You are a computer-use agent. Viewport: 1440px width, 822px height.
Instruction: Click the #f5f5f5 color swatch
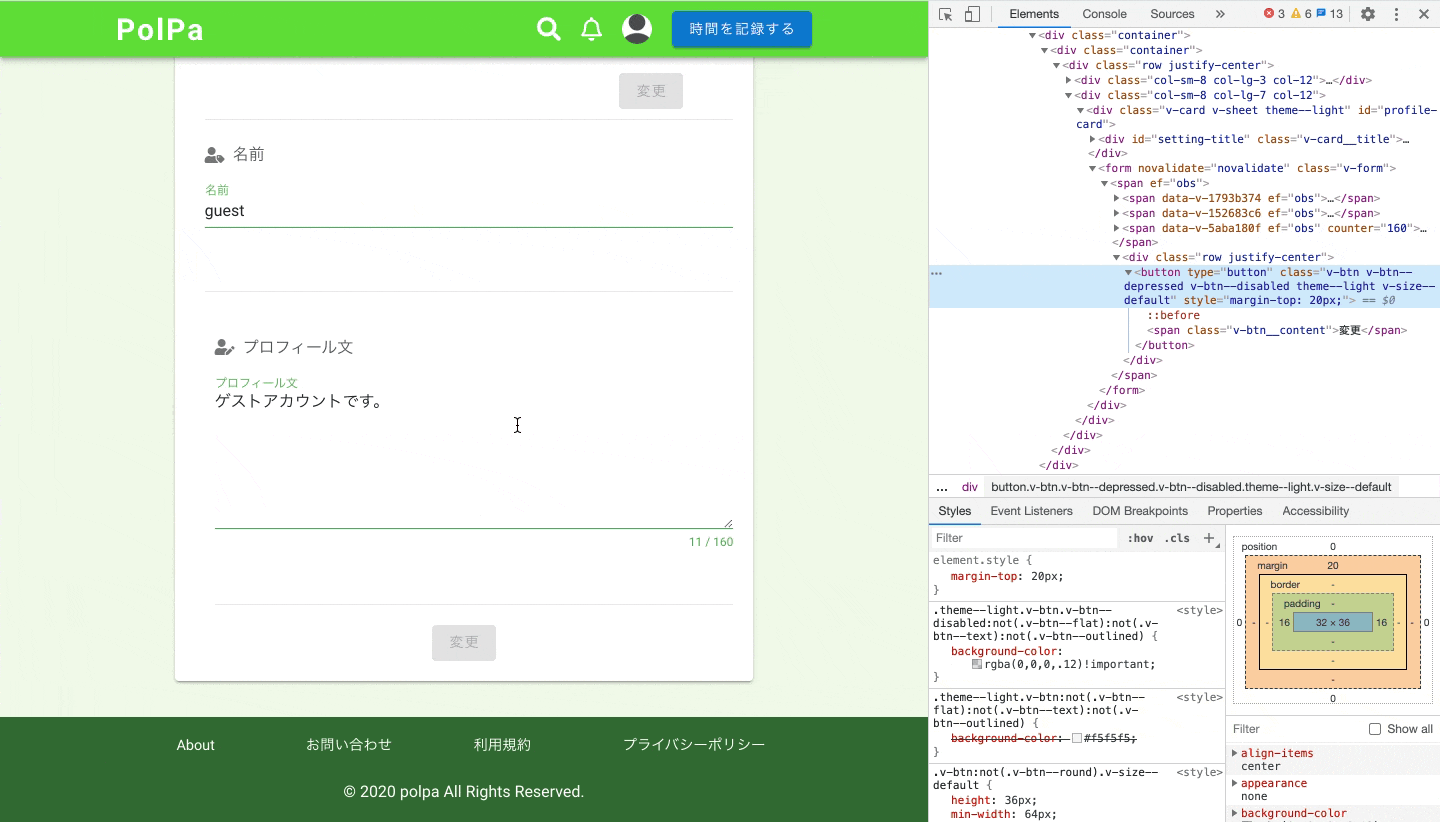coord(1077,738)
